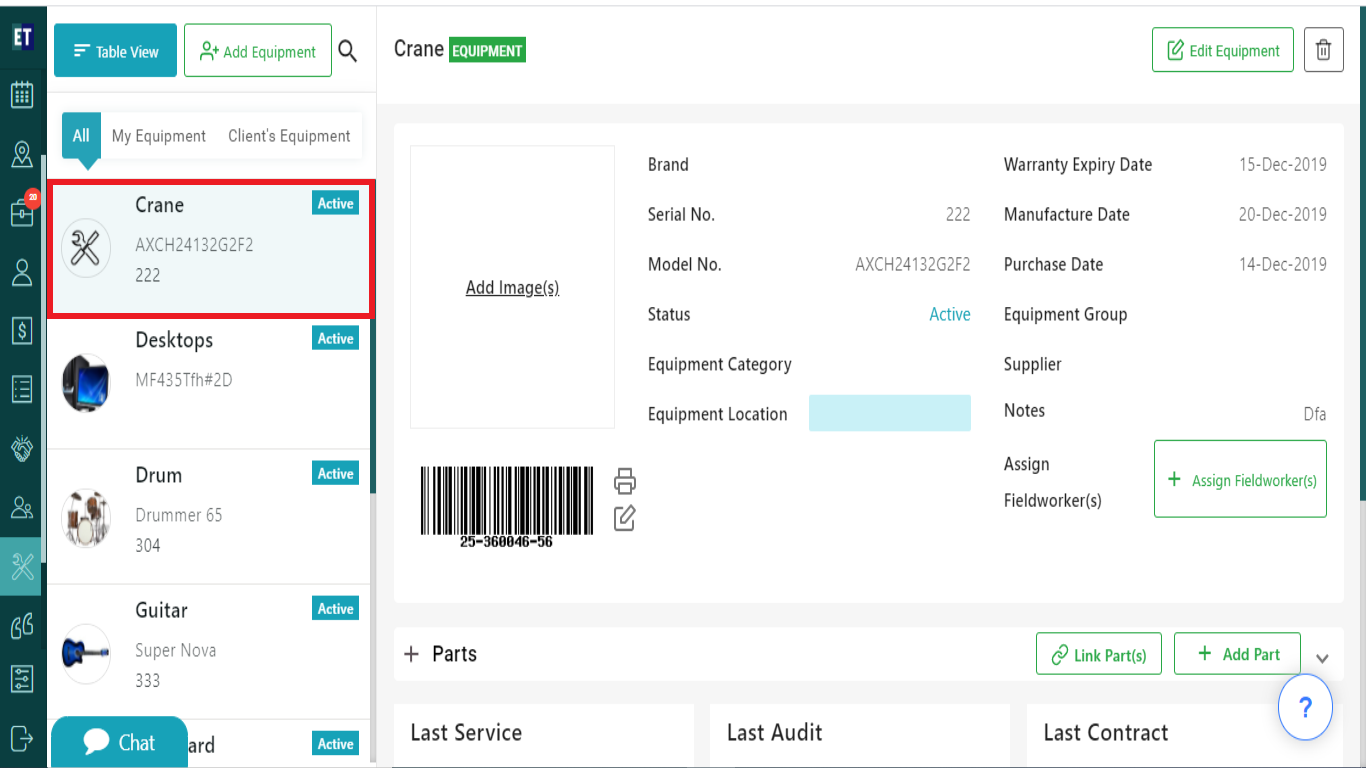Click Assign Fieldworker(s) button
The height and width of the screenshot is (768, 1366).
point(1240,479)
